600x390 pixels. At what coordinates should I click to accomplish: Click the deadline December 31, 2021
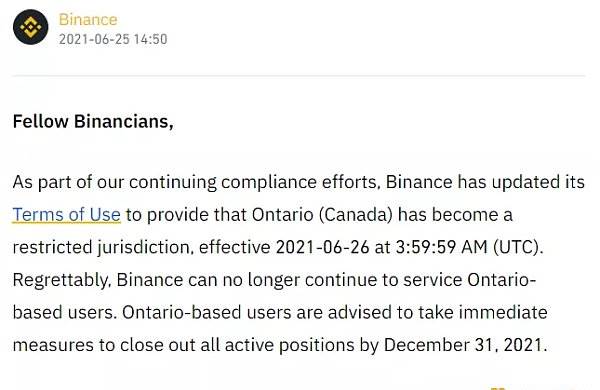click(465, 345)
